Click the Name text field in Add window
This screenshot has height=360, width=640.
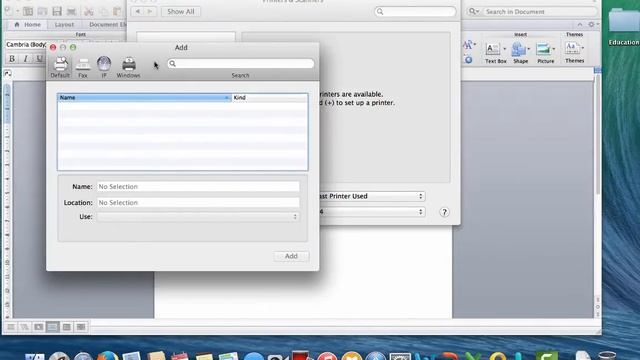[x=198, y=187]
